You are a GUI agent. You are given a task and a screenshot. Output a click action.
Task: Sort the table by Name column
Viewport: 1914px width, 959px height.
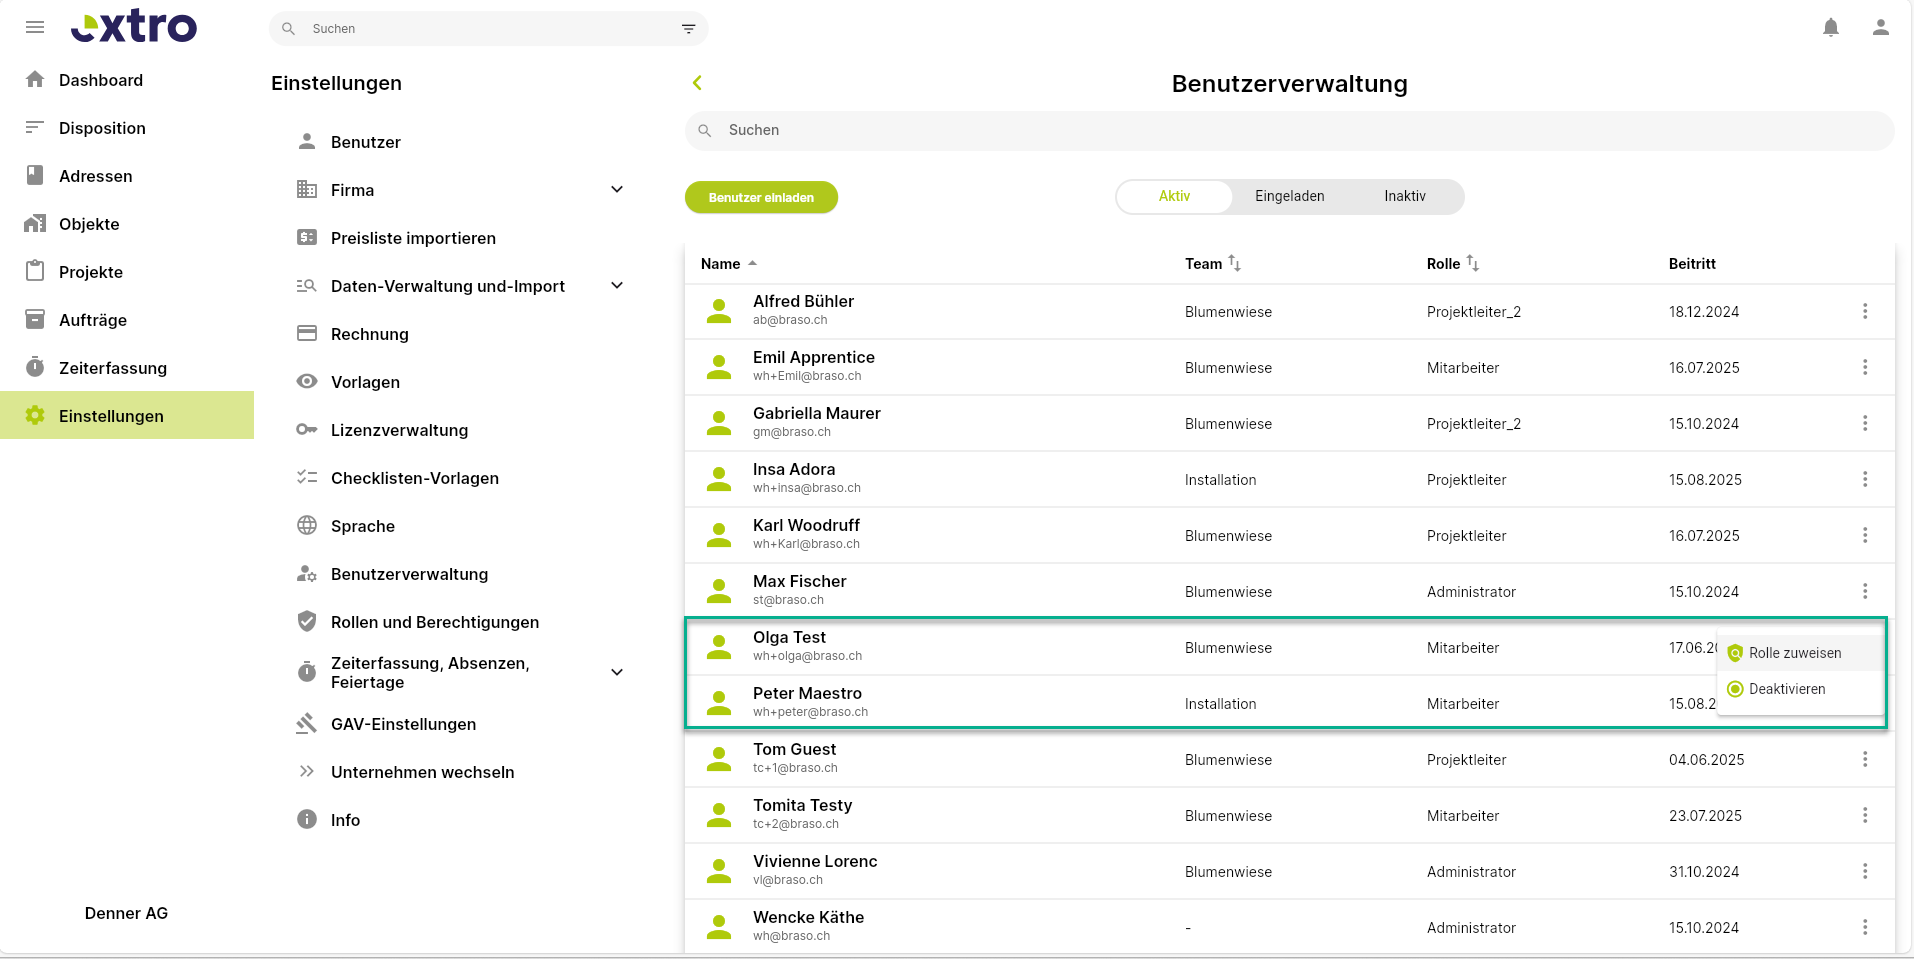pos(729,264)
